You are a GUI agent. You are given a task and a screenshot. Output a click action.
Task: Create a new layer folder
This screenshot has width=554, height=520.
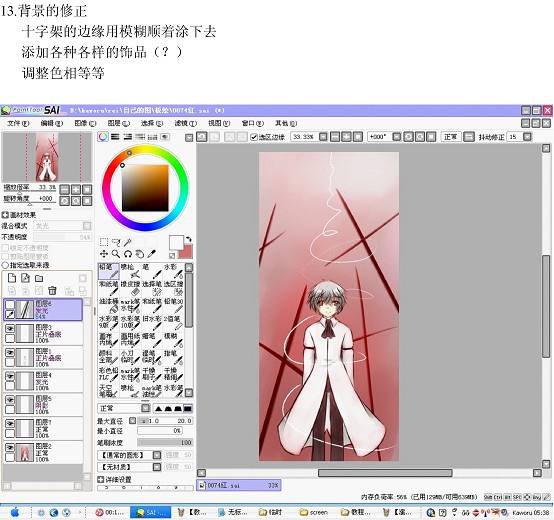click(x=39, y=278)
